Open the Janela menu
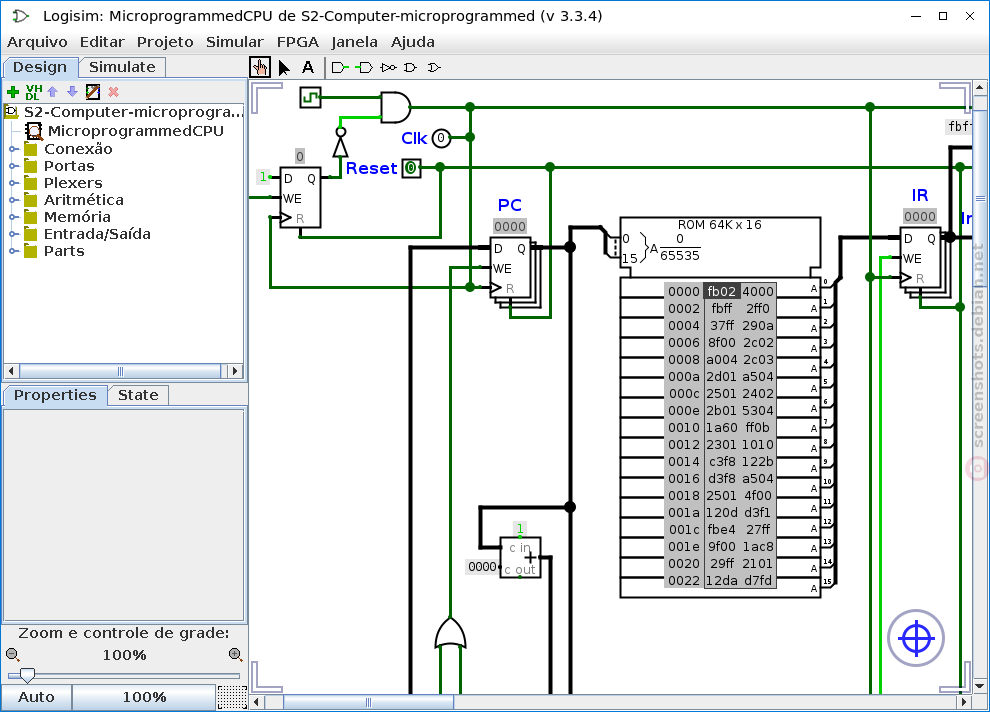Viewport: 990px width, 712px height. 354,42
